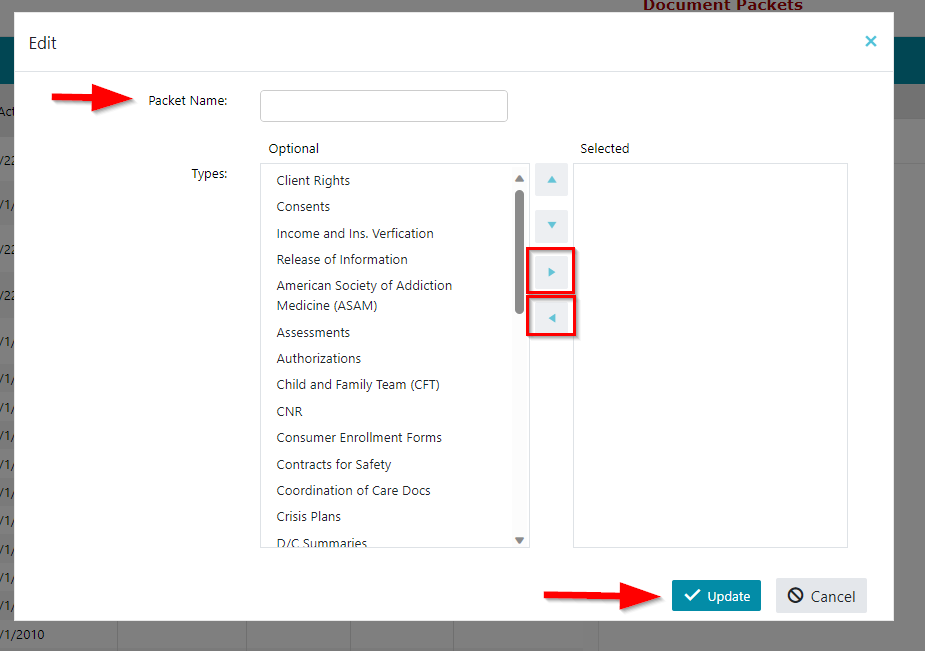The height and width of the screenshot is (651, 925).
Task: Select Consents in the Optional list
Action: tap(303, 207)
